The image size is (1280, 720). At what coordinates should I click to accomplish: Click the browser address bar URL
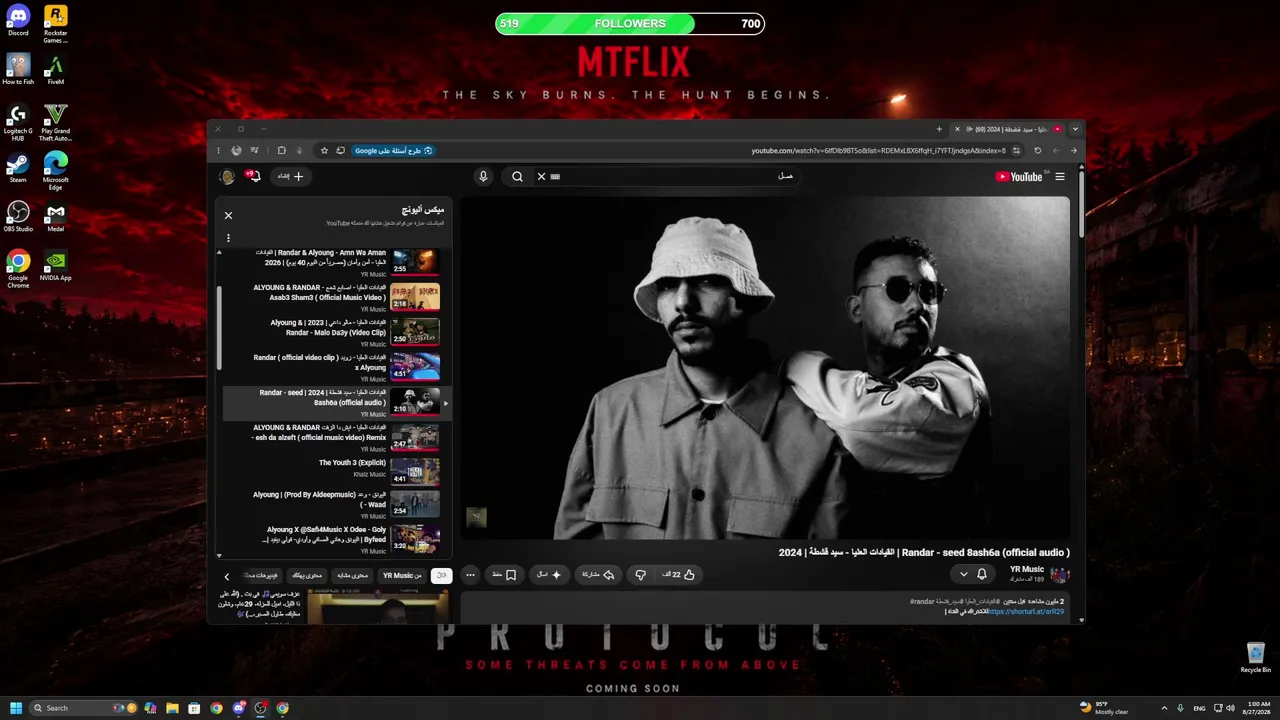point(878,151)
